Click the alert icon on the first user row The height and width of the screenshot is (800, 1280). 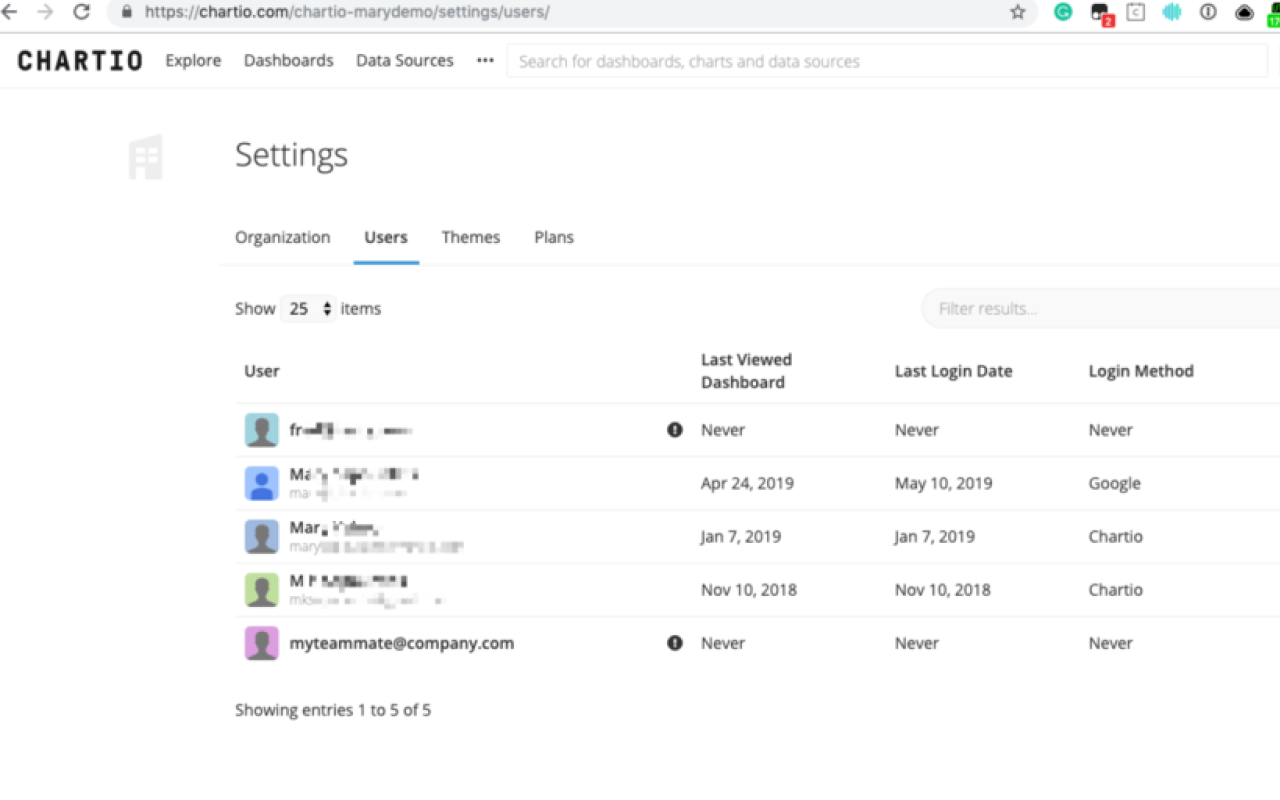675,430
